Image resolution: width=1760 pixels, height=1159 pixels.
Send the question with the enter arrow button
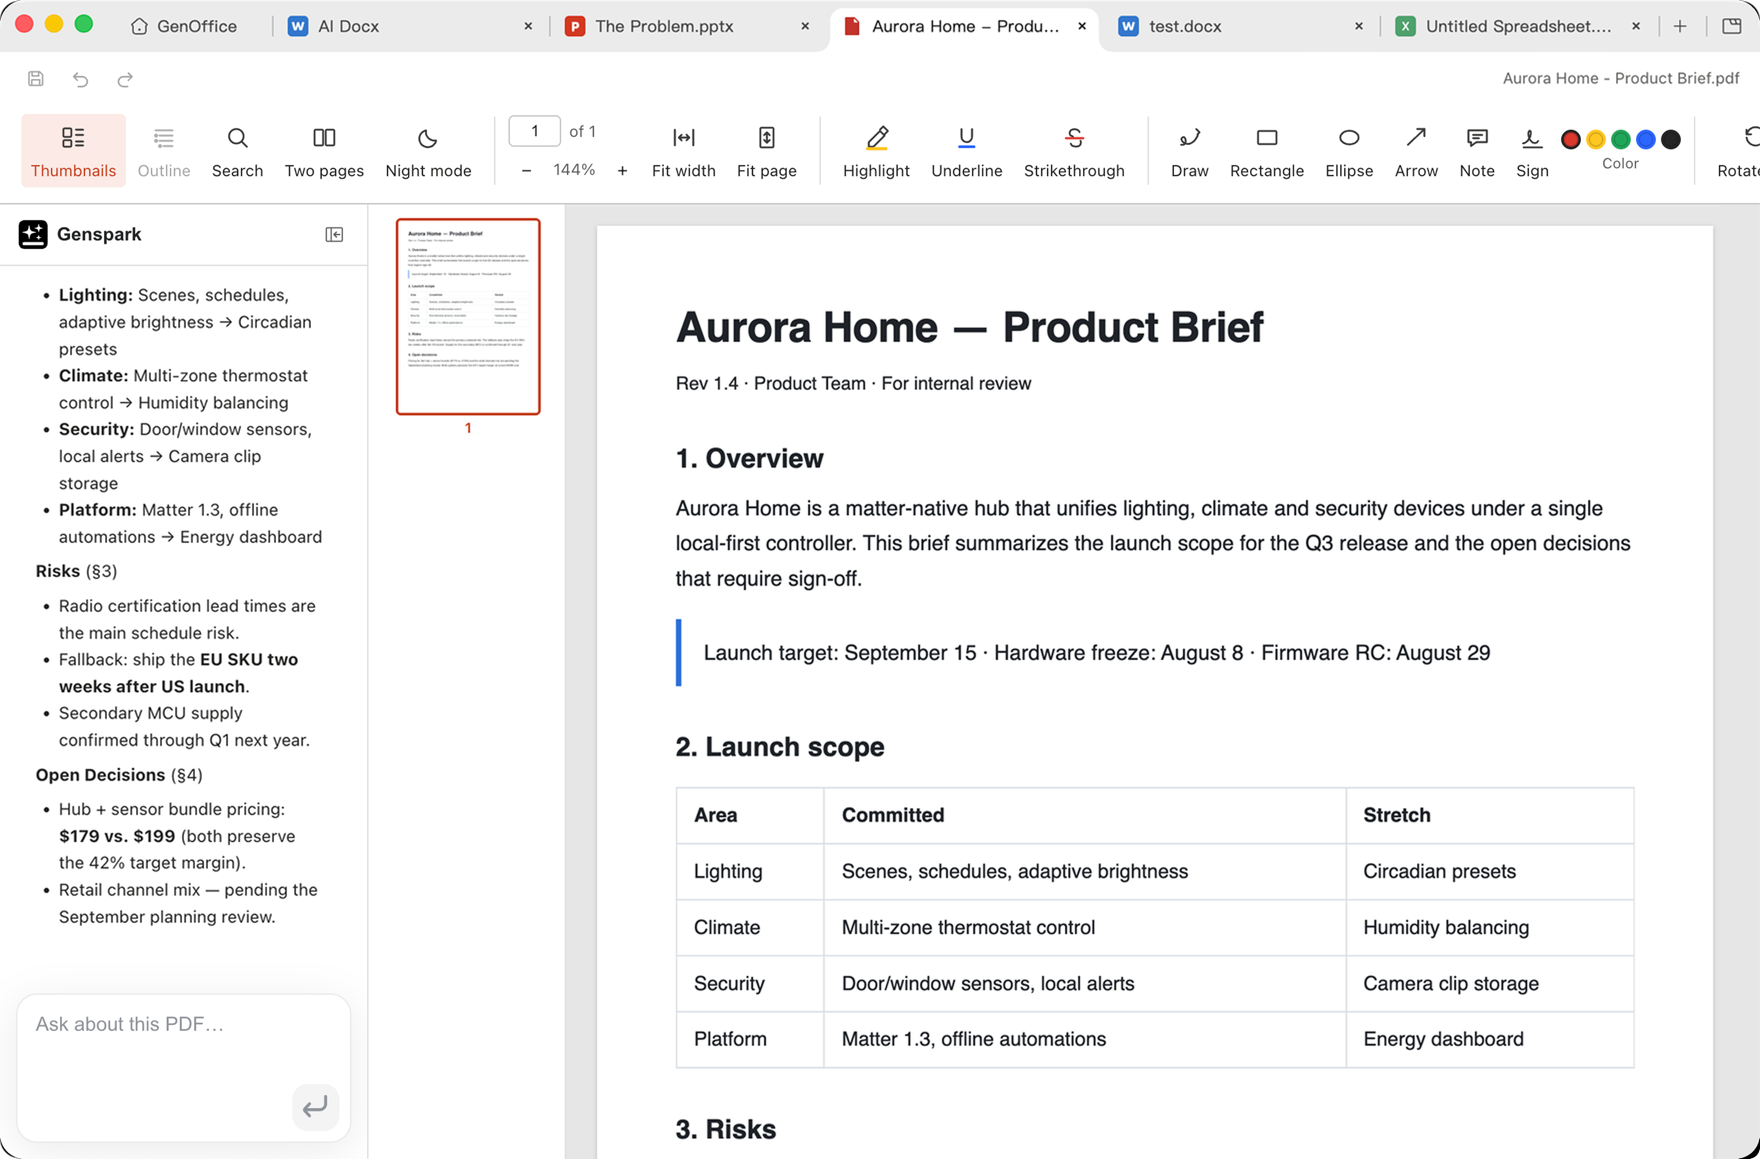coord(315,1107)
